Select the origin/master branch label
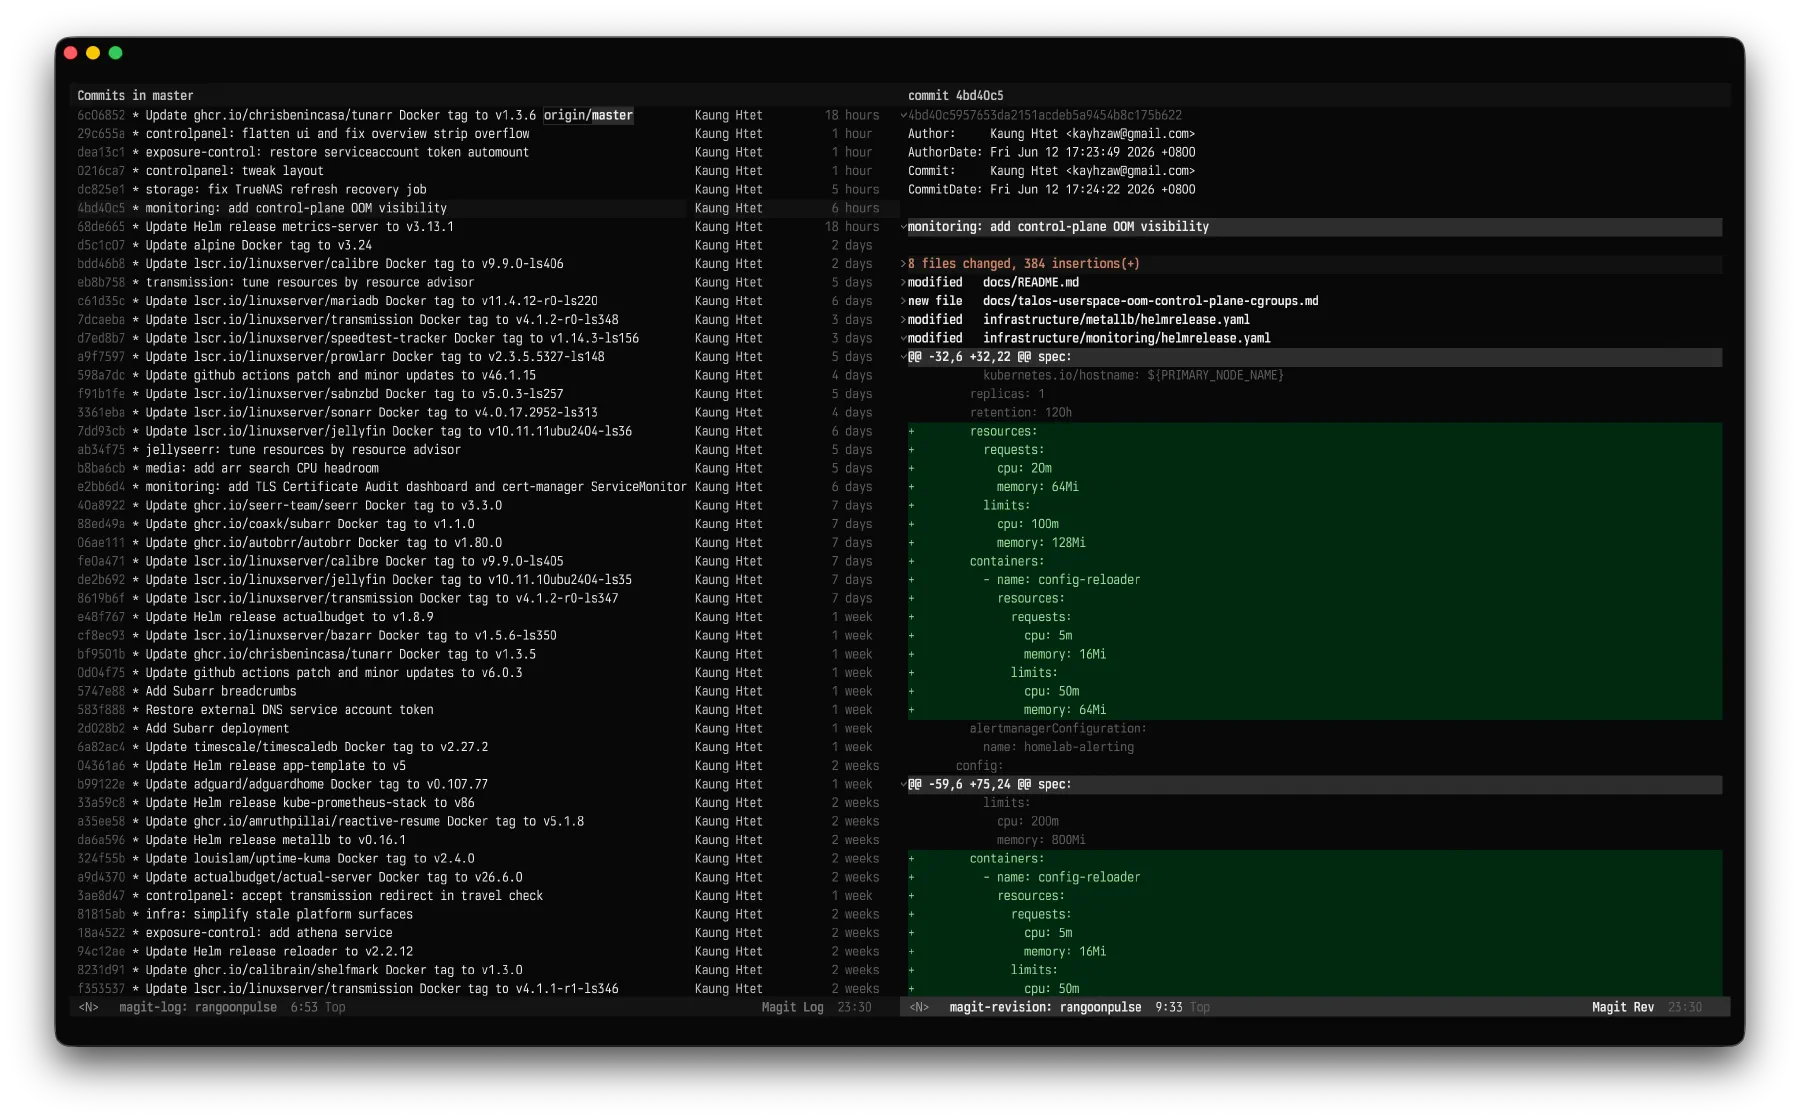The height and width of the screenshot is (1119, 1800). 588,115
